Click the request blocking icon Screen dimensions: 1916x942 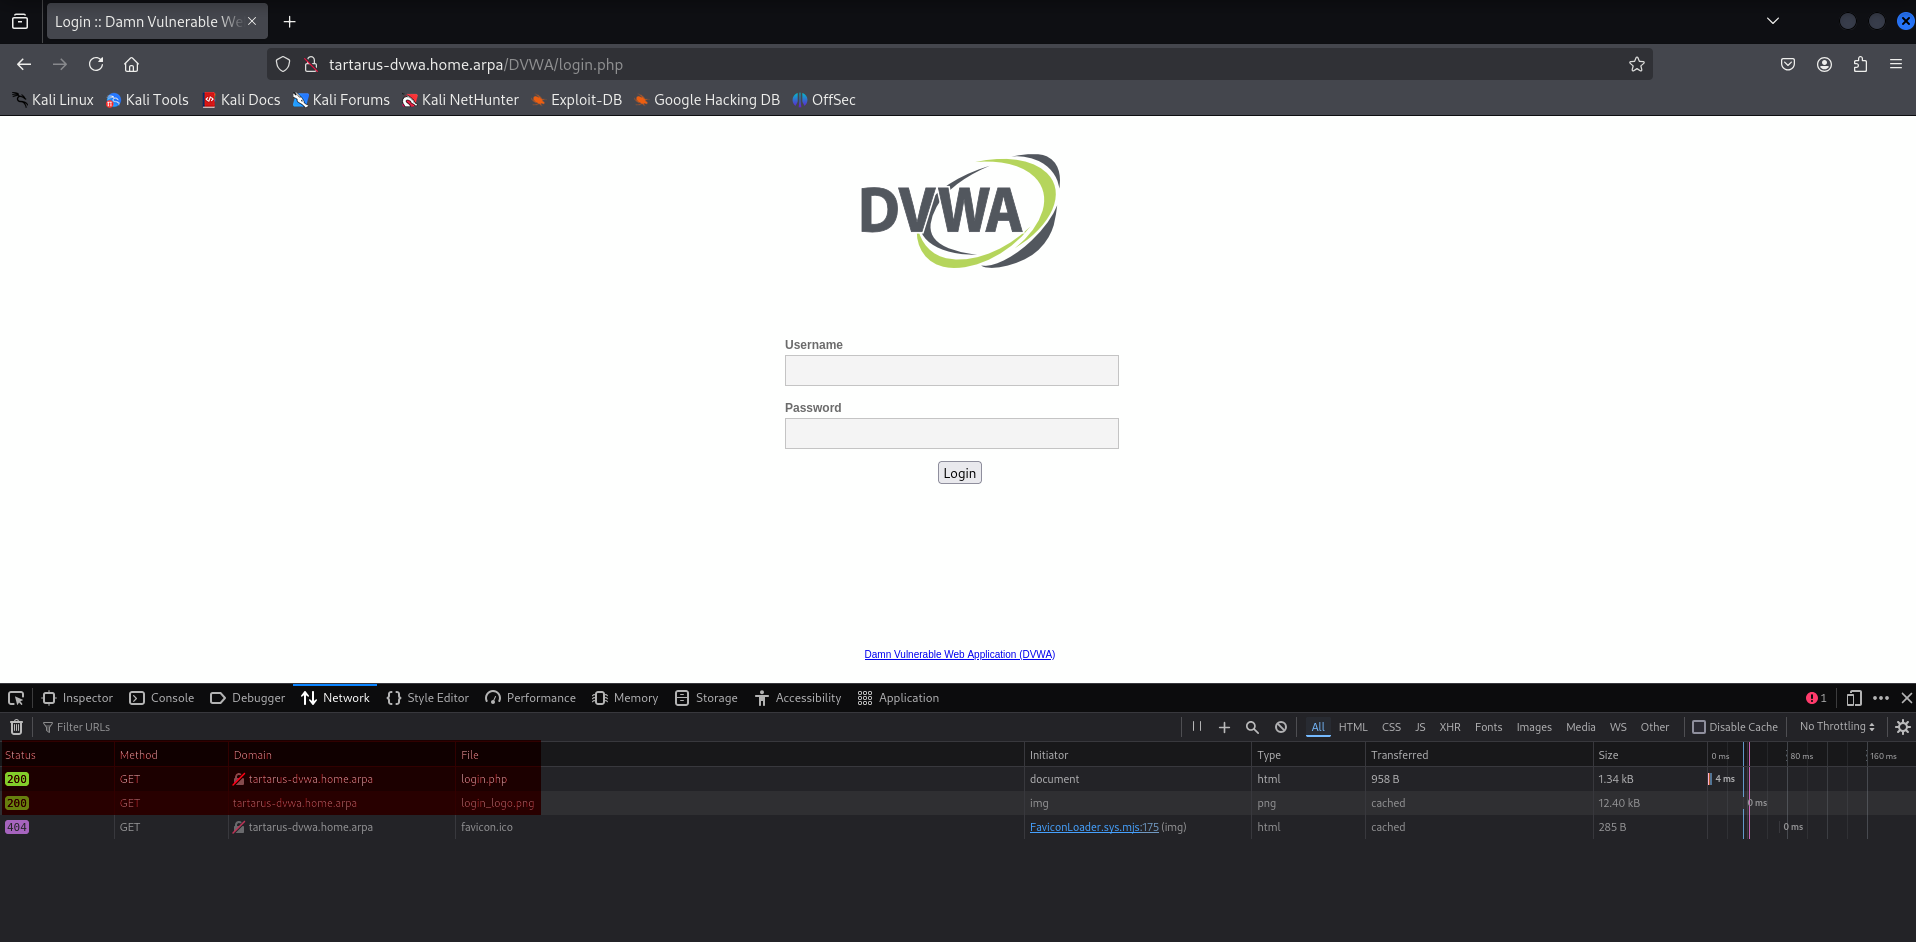coord(1281,727)
